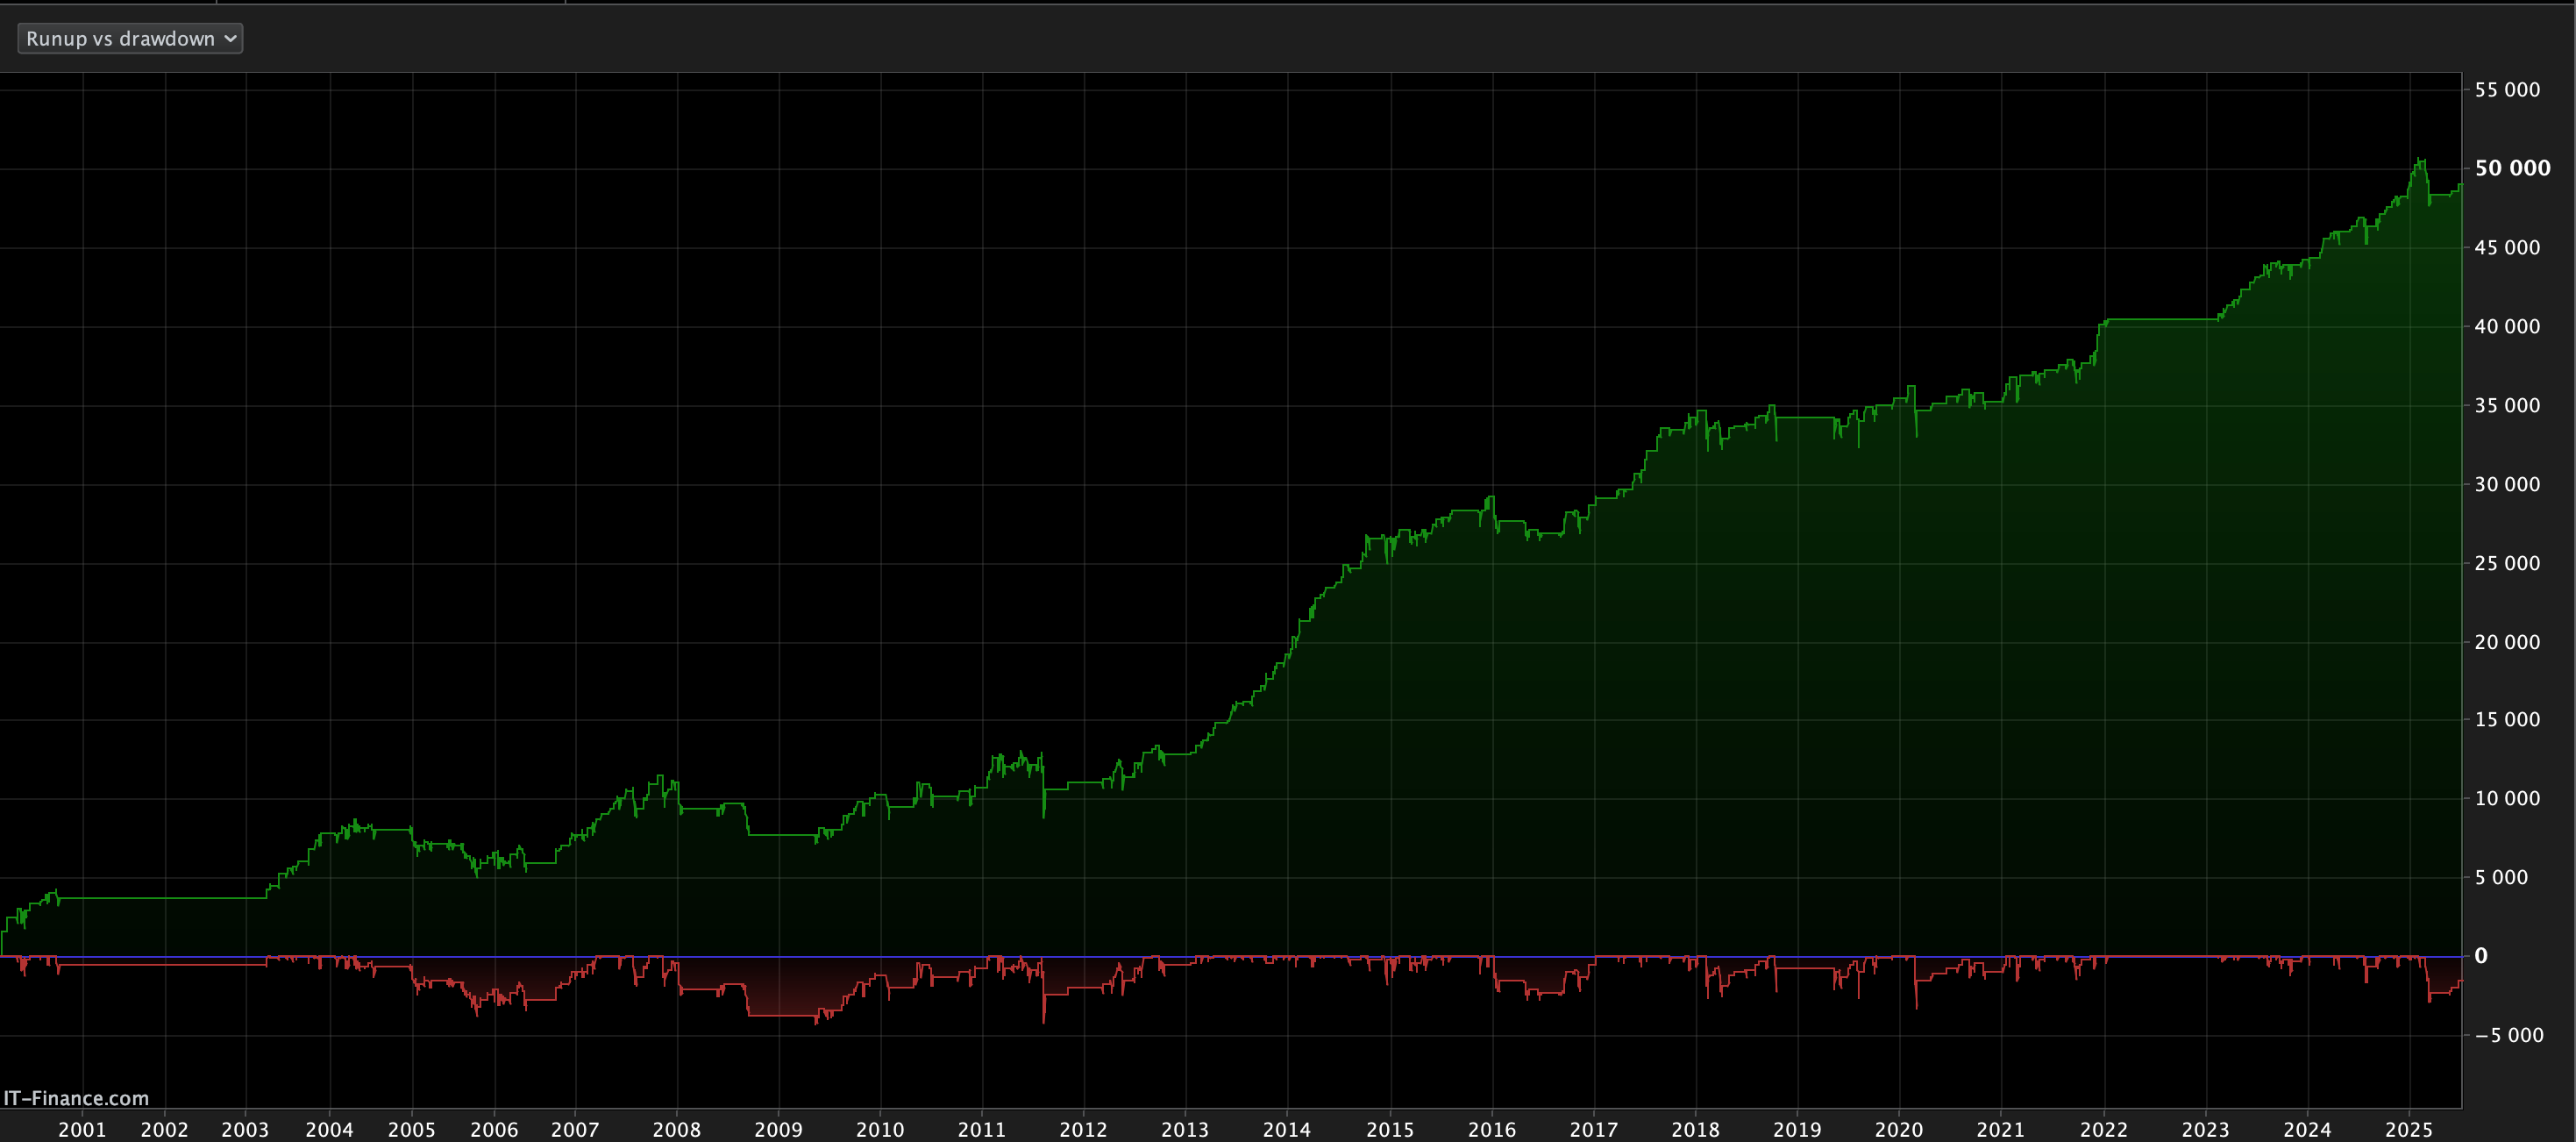The width and height of the screenshot is (2576, 1142).
Task: Click the 10 000 value on price axis
Action: [2507, 798]
